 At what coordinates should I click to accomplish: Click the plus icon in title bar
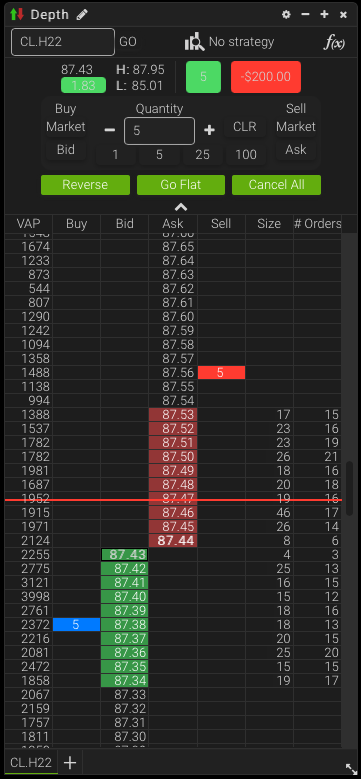324,14
